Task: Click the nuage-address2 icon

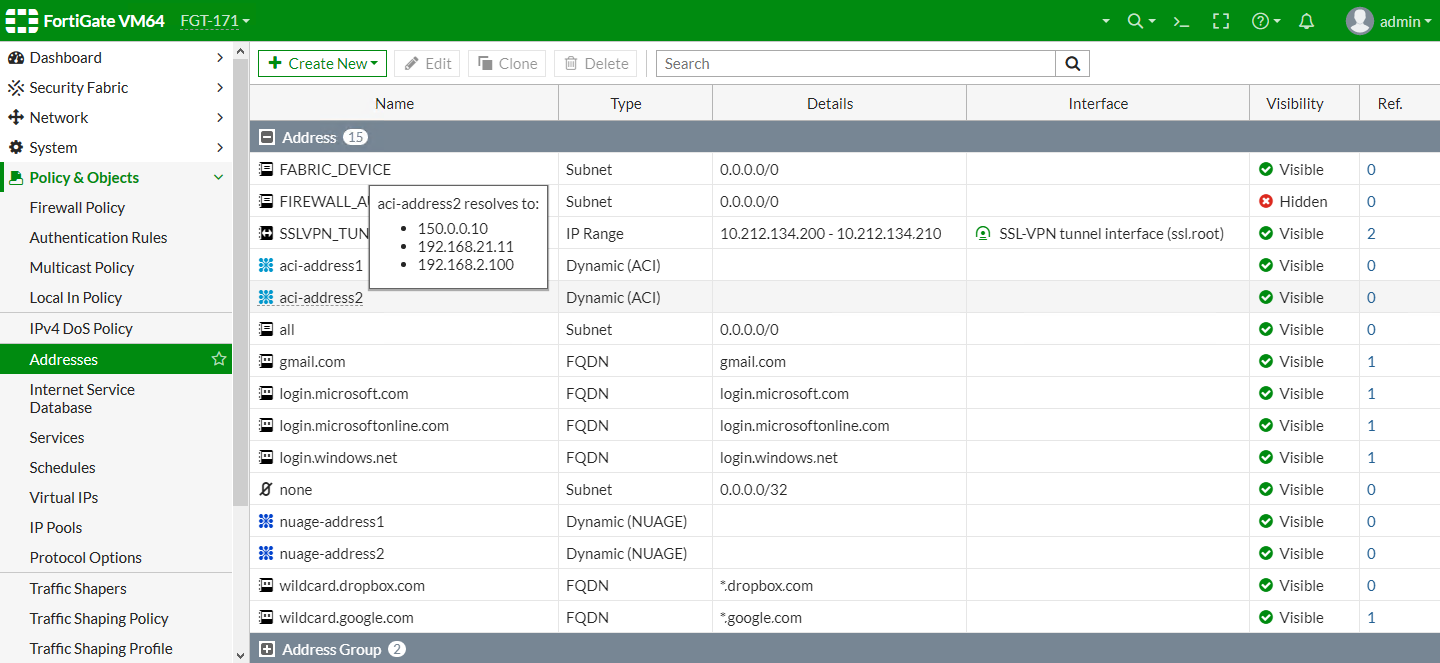Action: pyautogui.click(x=266, y=553)
